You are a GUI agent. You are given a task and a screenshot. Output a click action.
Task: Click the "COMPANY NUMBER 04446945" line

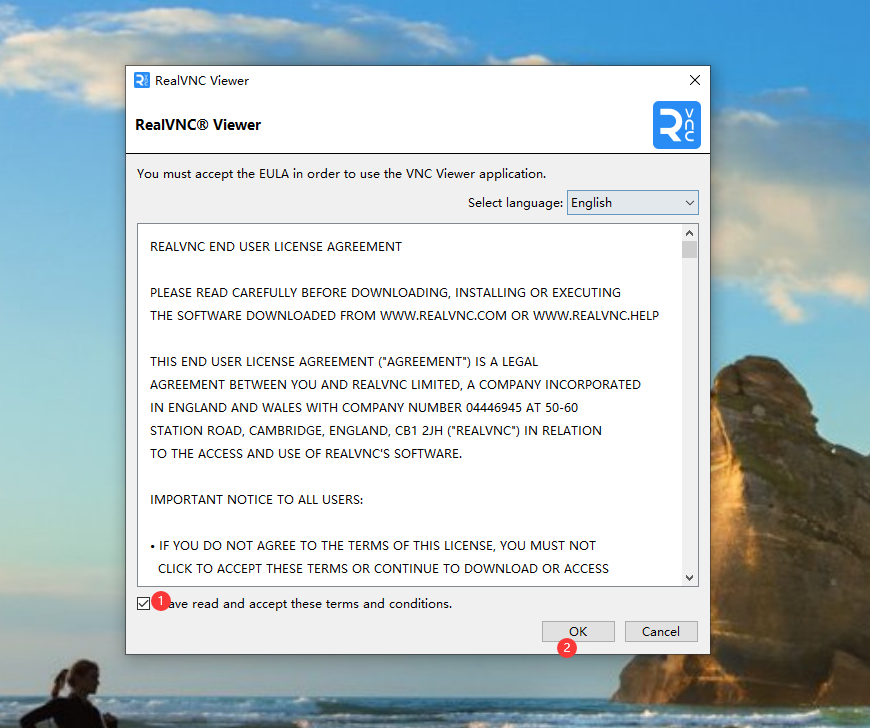pos(364,408)
